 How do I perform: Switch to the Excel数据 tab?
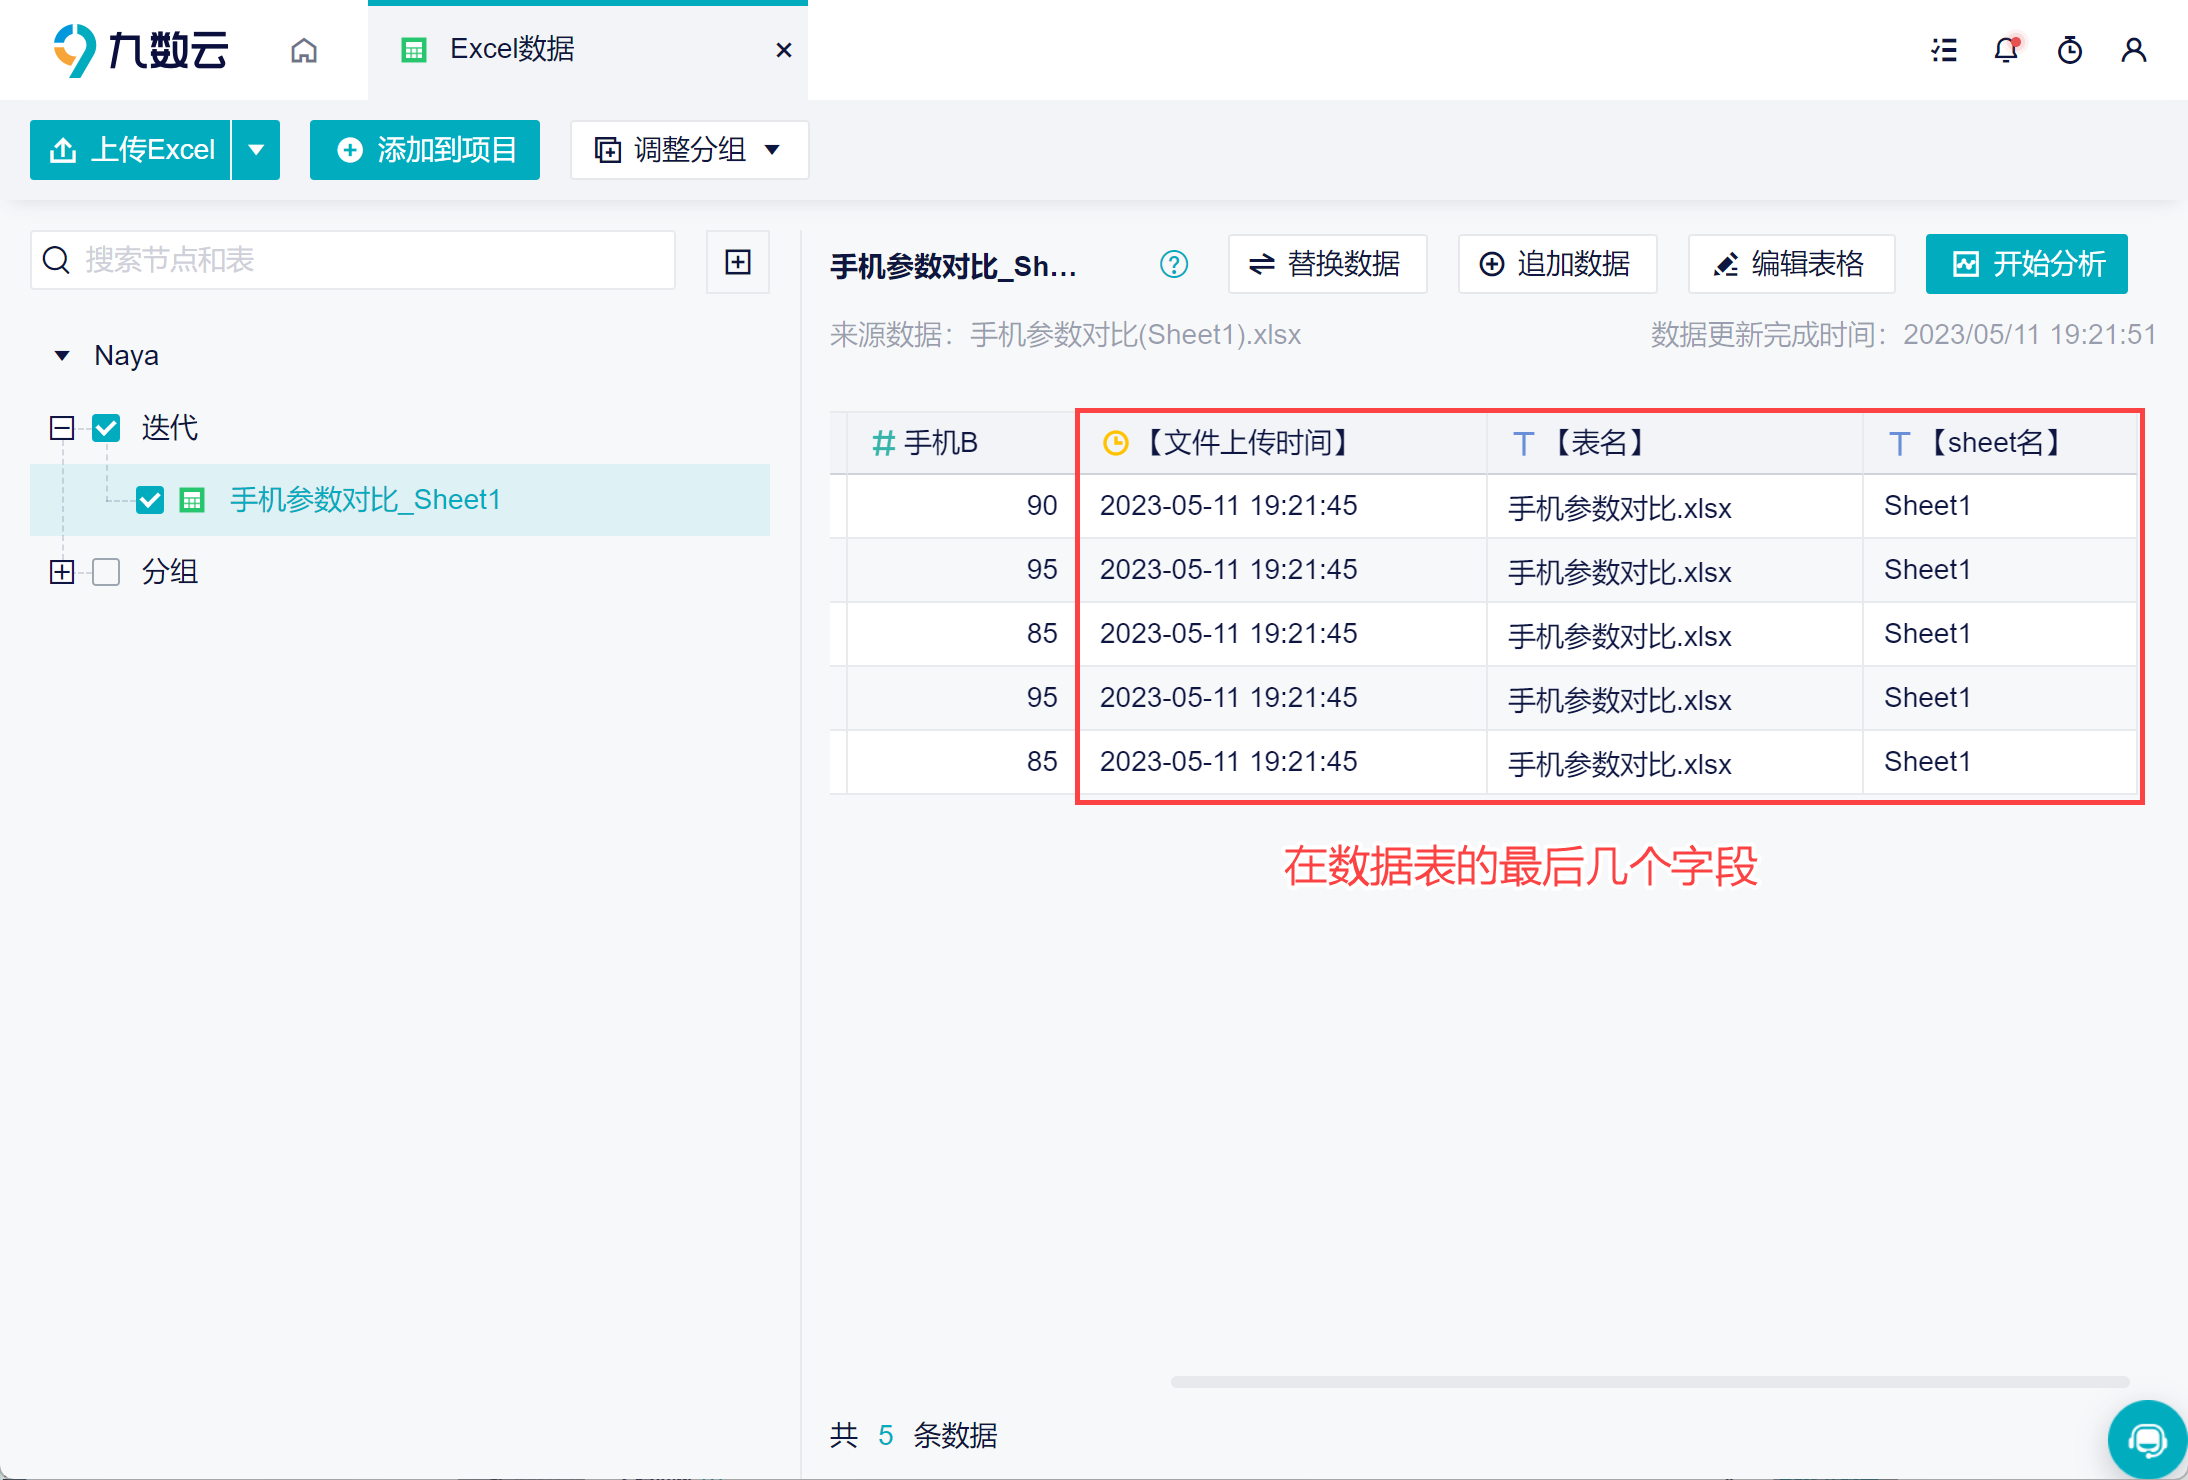512,50
